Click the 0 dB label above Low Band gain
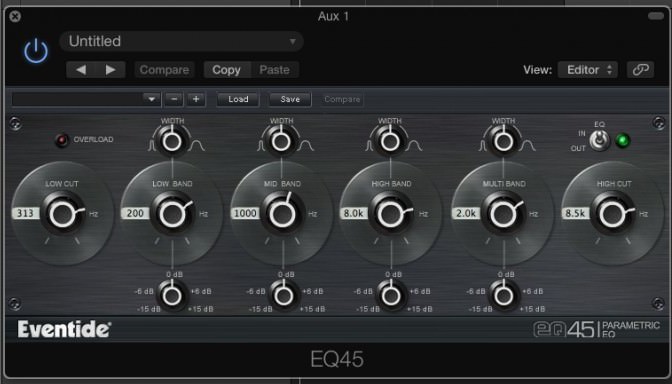Screen dimensions: 672x384 coord(174,274)
